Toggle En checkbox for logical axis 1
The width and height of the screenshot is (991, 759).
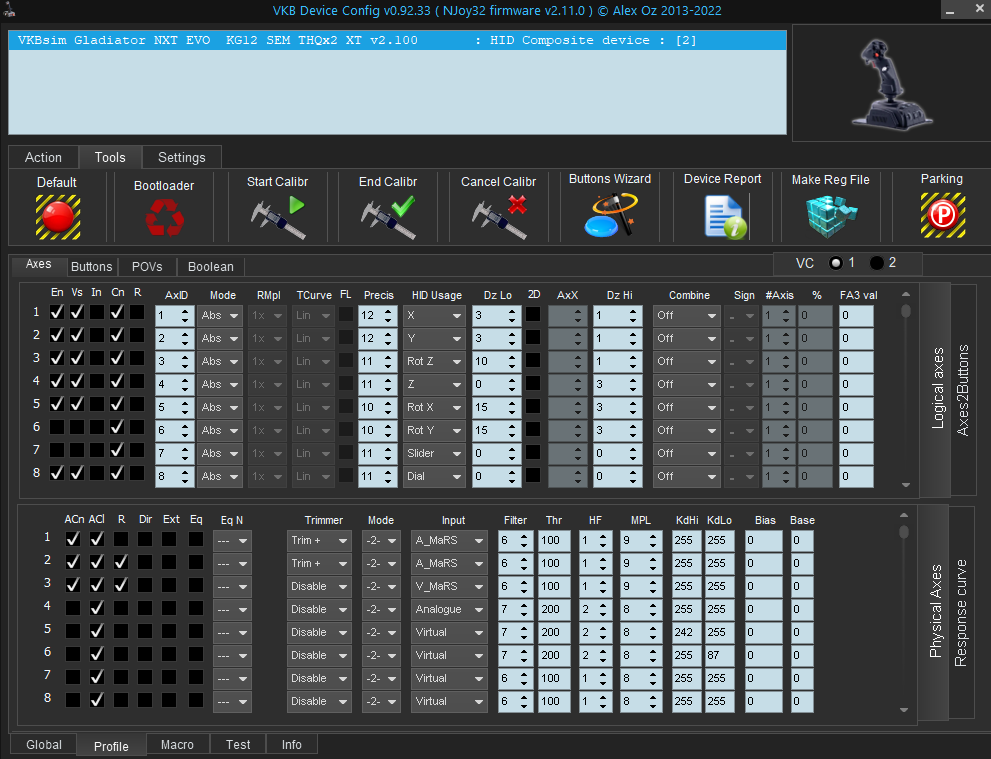57,312
